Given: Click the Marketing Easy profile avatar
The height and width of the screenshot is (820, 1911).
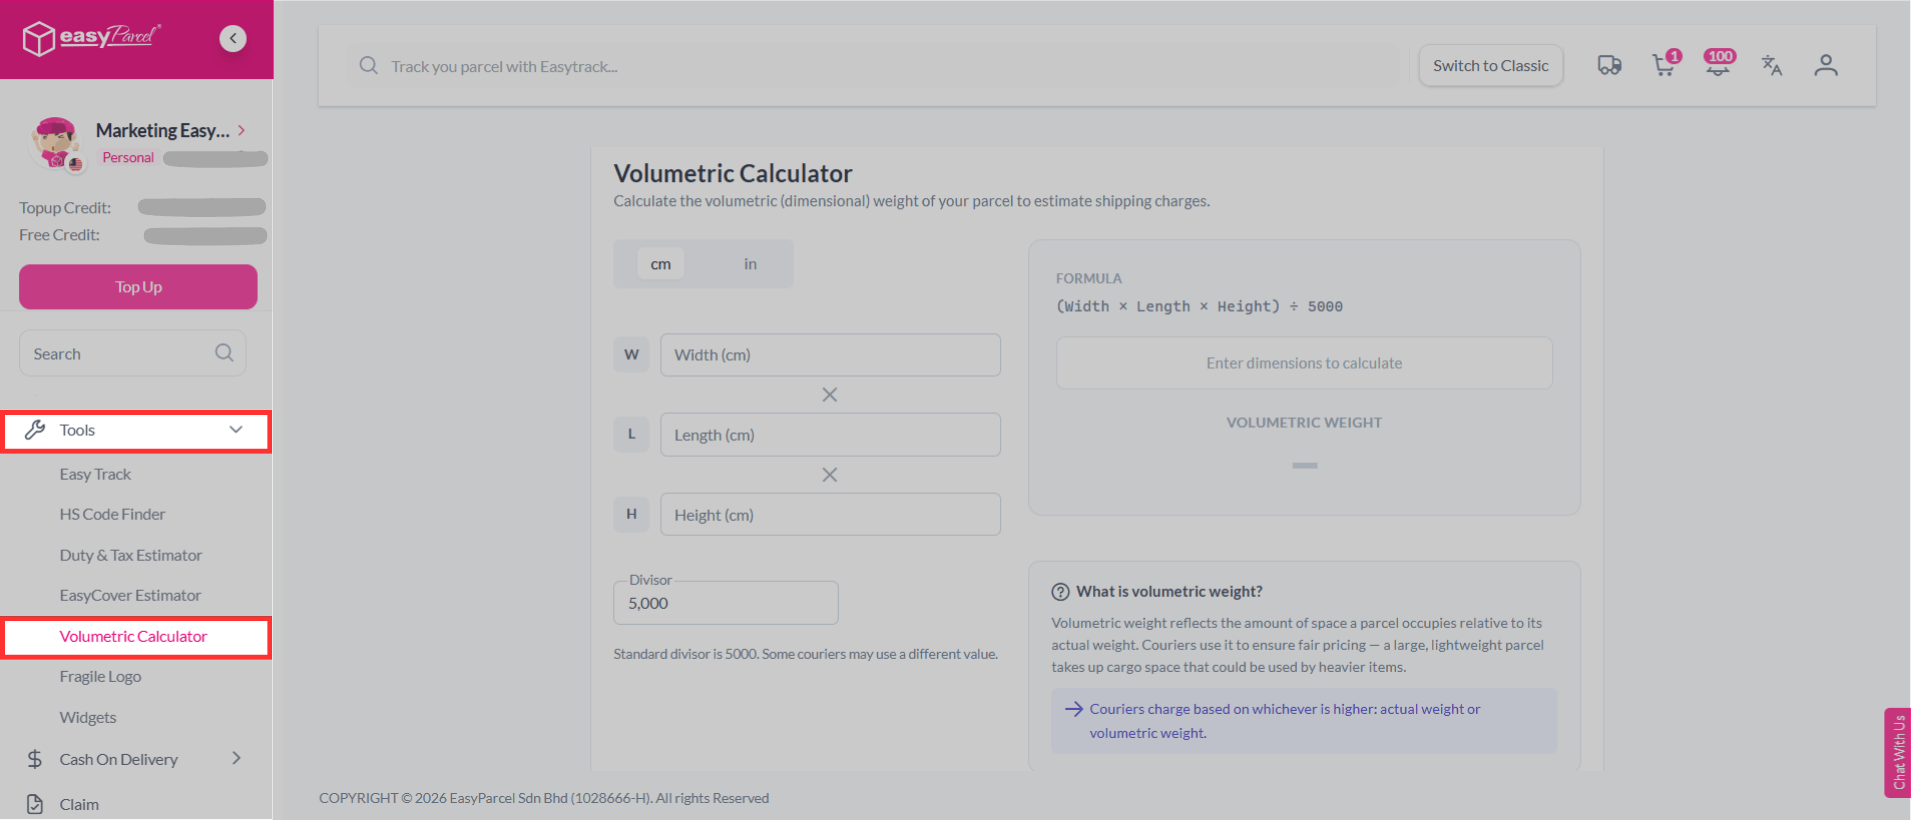Looking at the screenshot, I should click(56, 144).
